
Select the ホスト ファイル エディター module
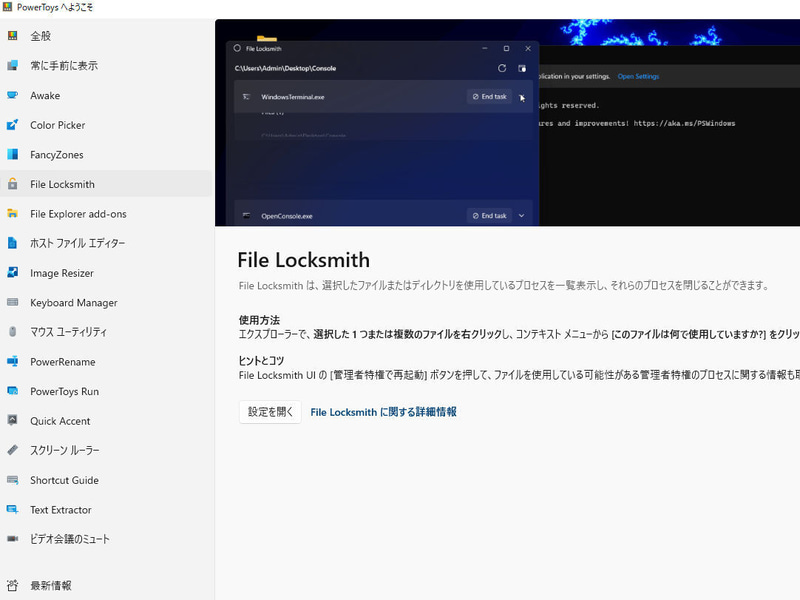80,243
